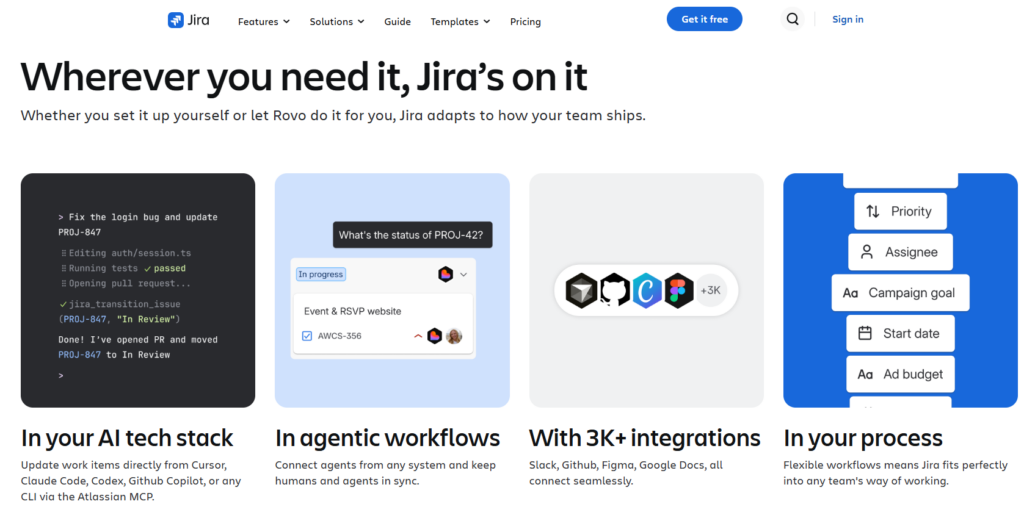Select the Campaign goal field chip
1024x515 pixels.
[901, 293]
